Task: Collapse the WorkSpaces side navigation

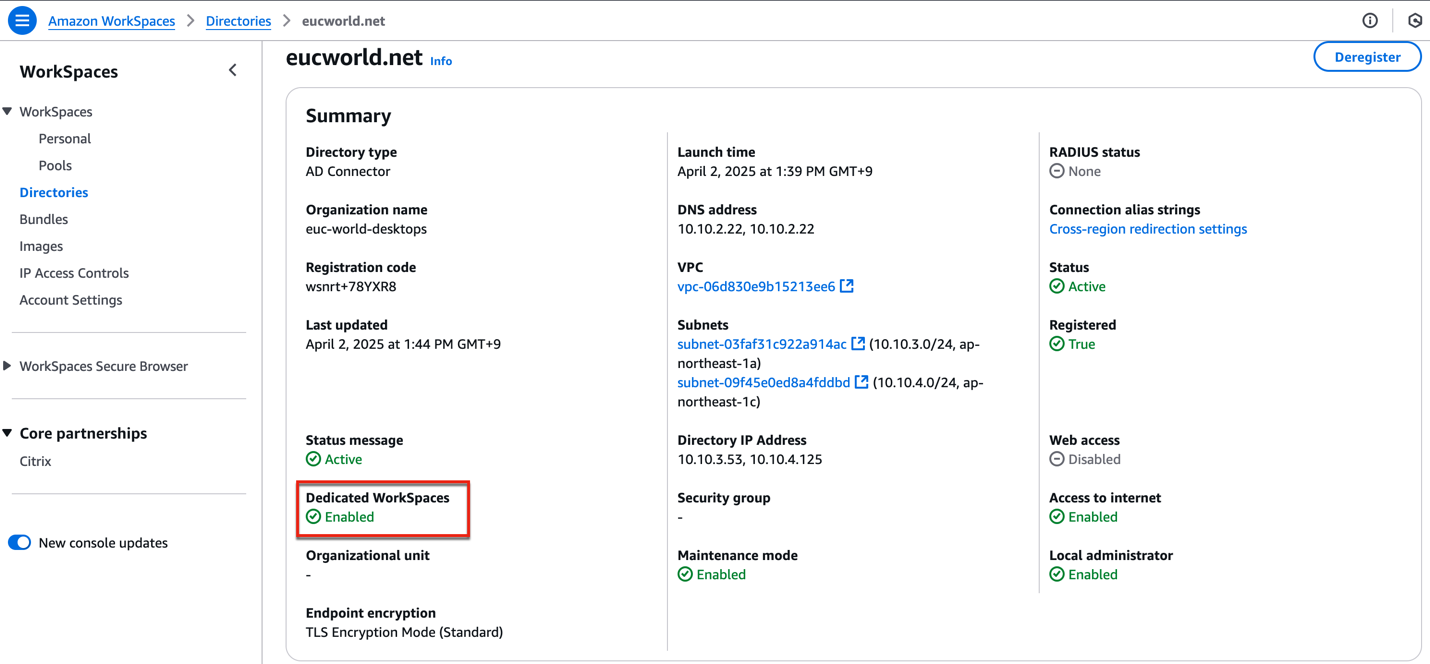Action: pyautogui.click(x=233, y=71)
